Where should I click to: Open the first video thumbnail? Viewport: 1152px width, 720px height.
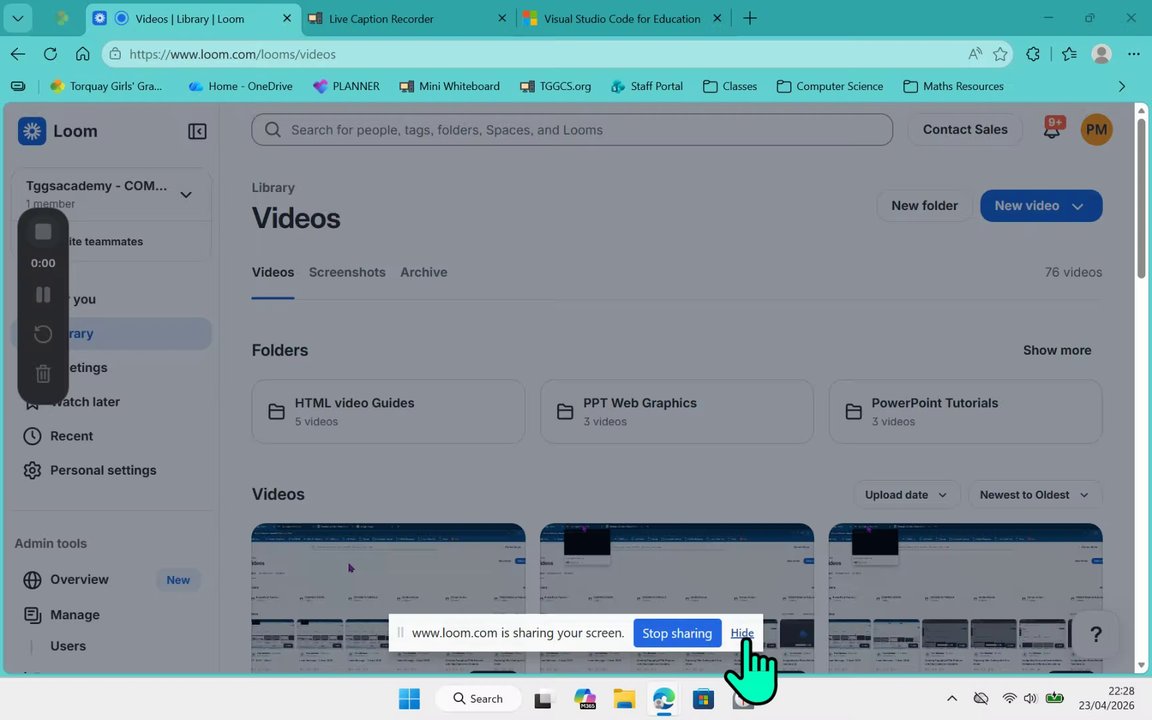pyautogui.click(x=388, y=597)
